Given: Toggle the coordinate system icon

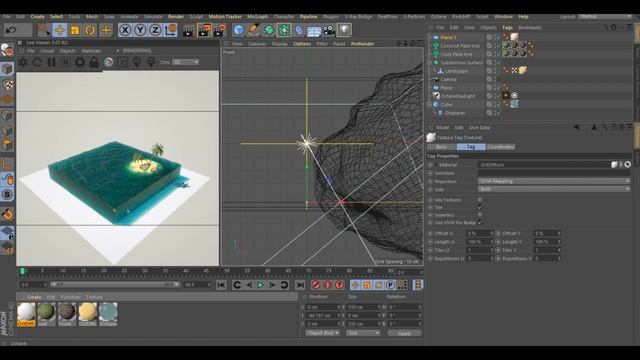Looking at the screenshot, I should point(171,30).
